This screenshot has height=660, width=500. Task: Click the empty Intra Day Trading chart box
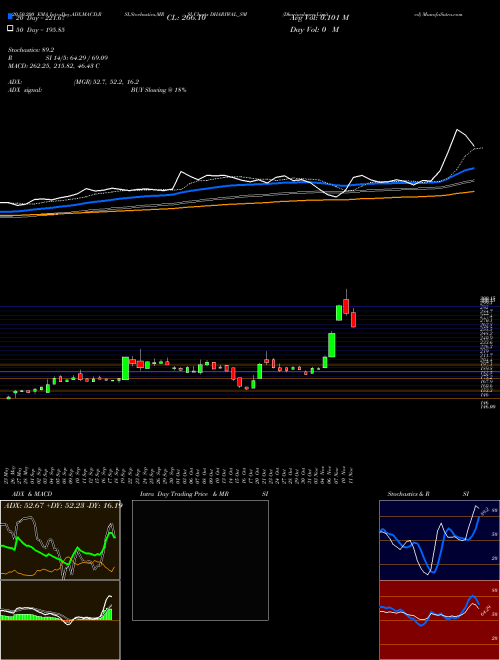point(200,560)
